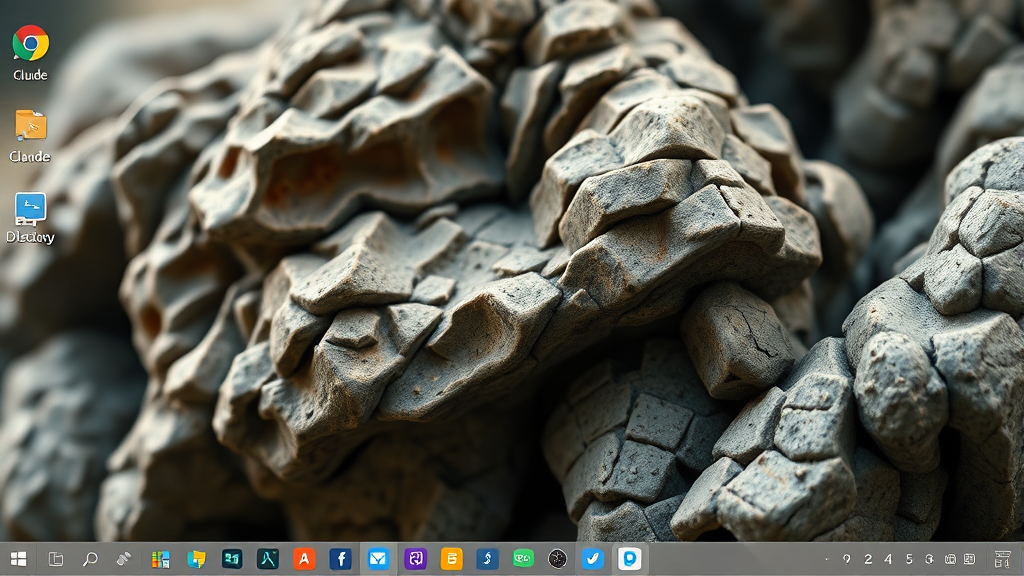Open the round black clock-like icon

tap(558, 559)
